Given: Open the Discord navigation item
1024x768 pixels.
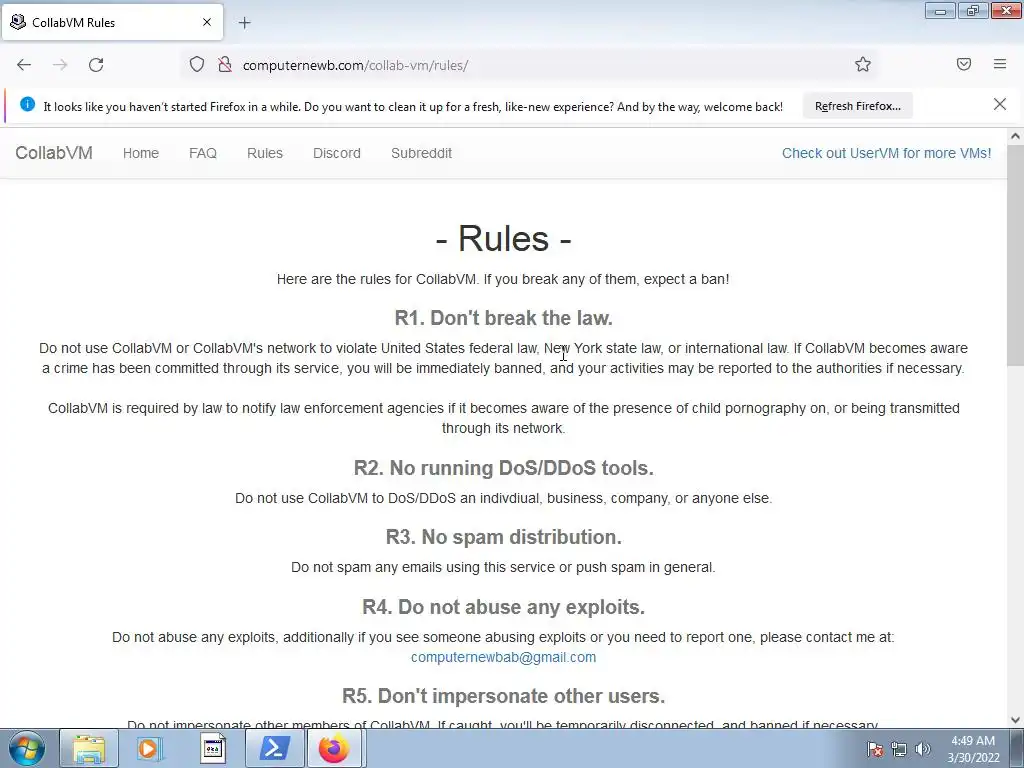Looking at the screenshot, I should coord(336,153).
